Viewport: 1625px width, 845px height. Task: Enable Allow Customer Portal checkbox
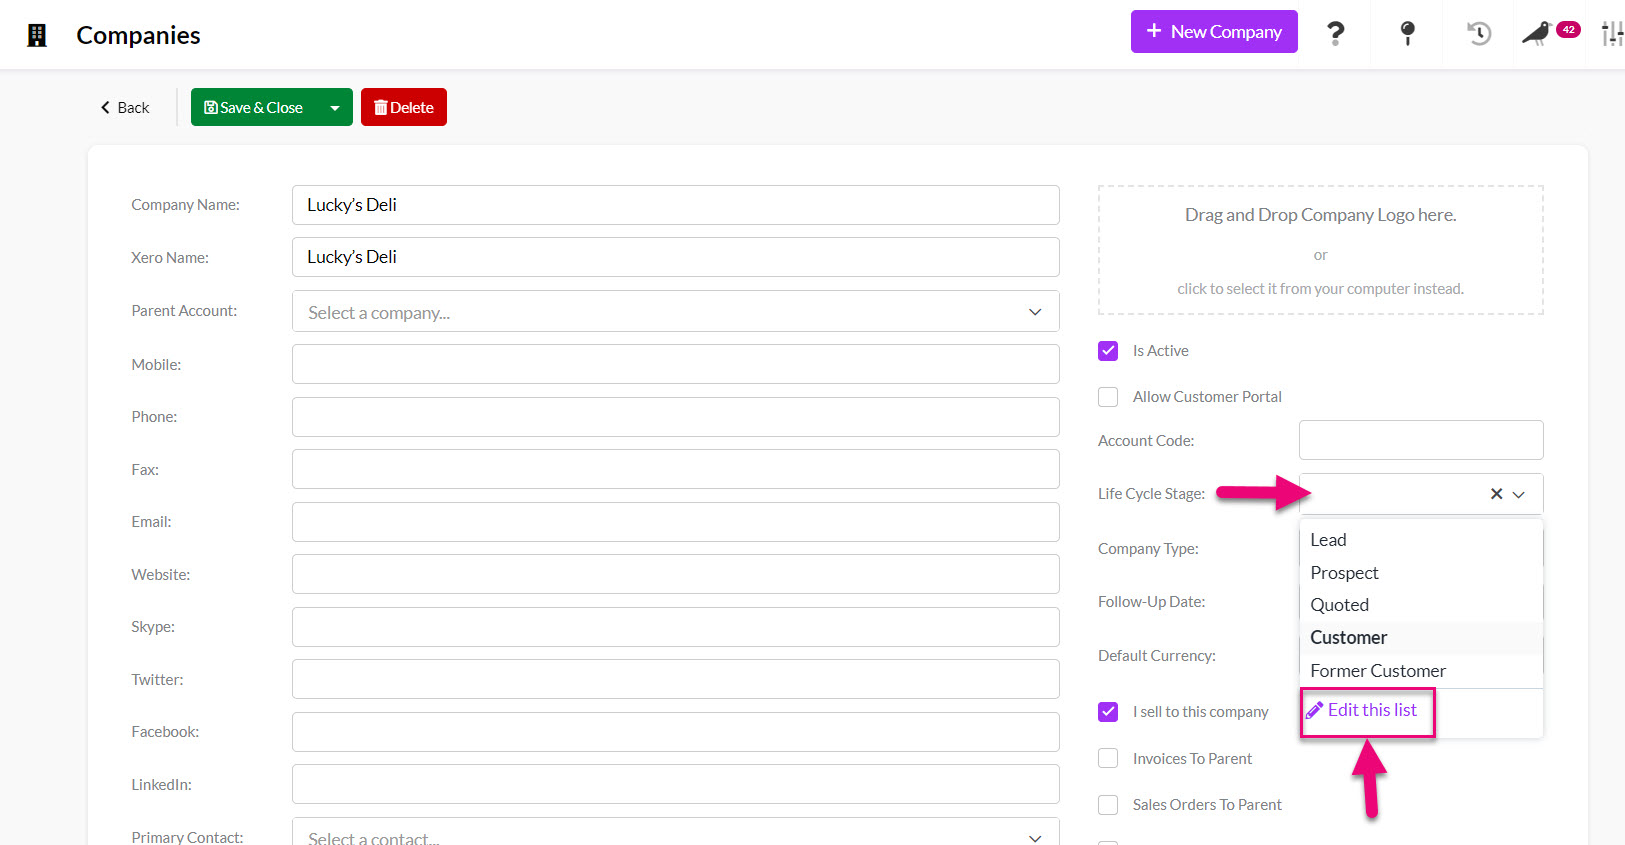1108,397
